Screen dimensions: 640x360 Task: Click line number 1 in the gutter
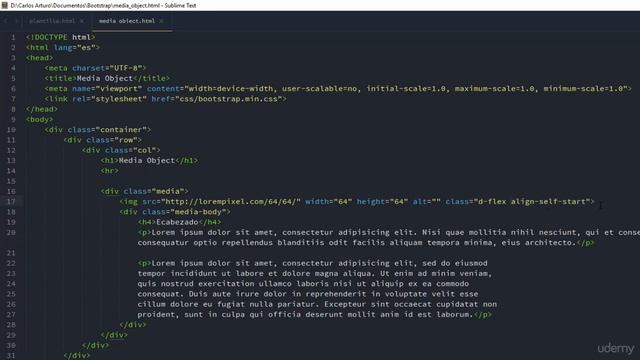tap(13, 37)
